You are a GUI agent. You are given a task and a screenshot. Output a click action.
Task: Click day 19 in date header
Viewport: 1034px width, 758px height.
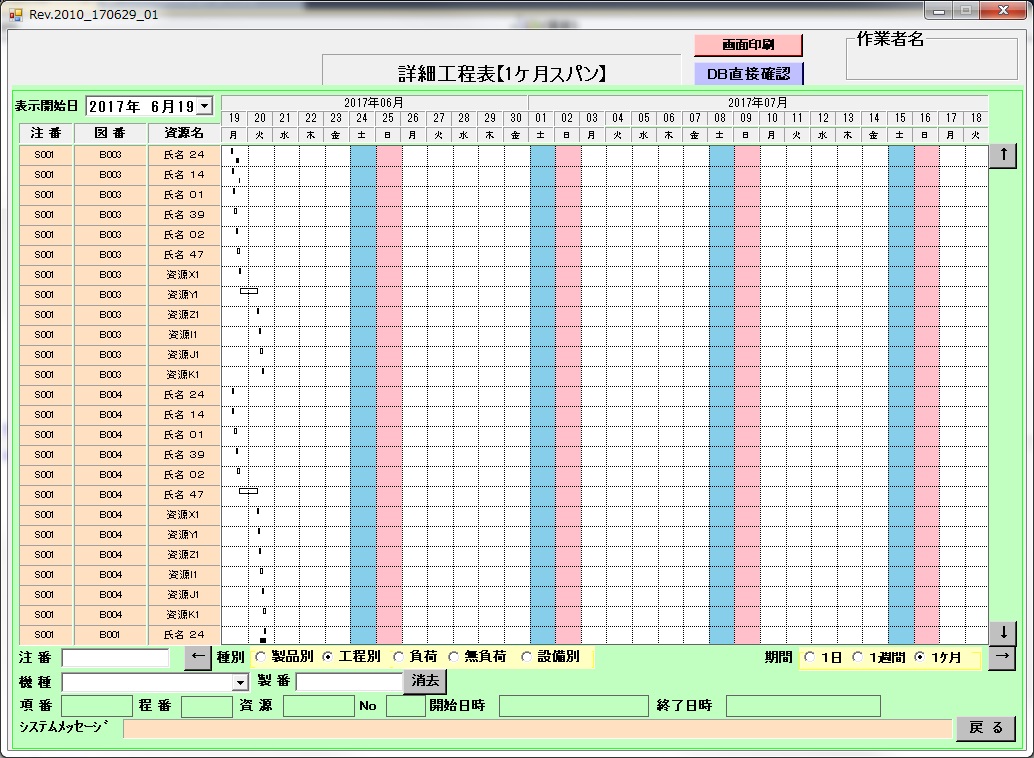point(234,118)
